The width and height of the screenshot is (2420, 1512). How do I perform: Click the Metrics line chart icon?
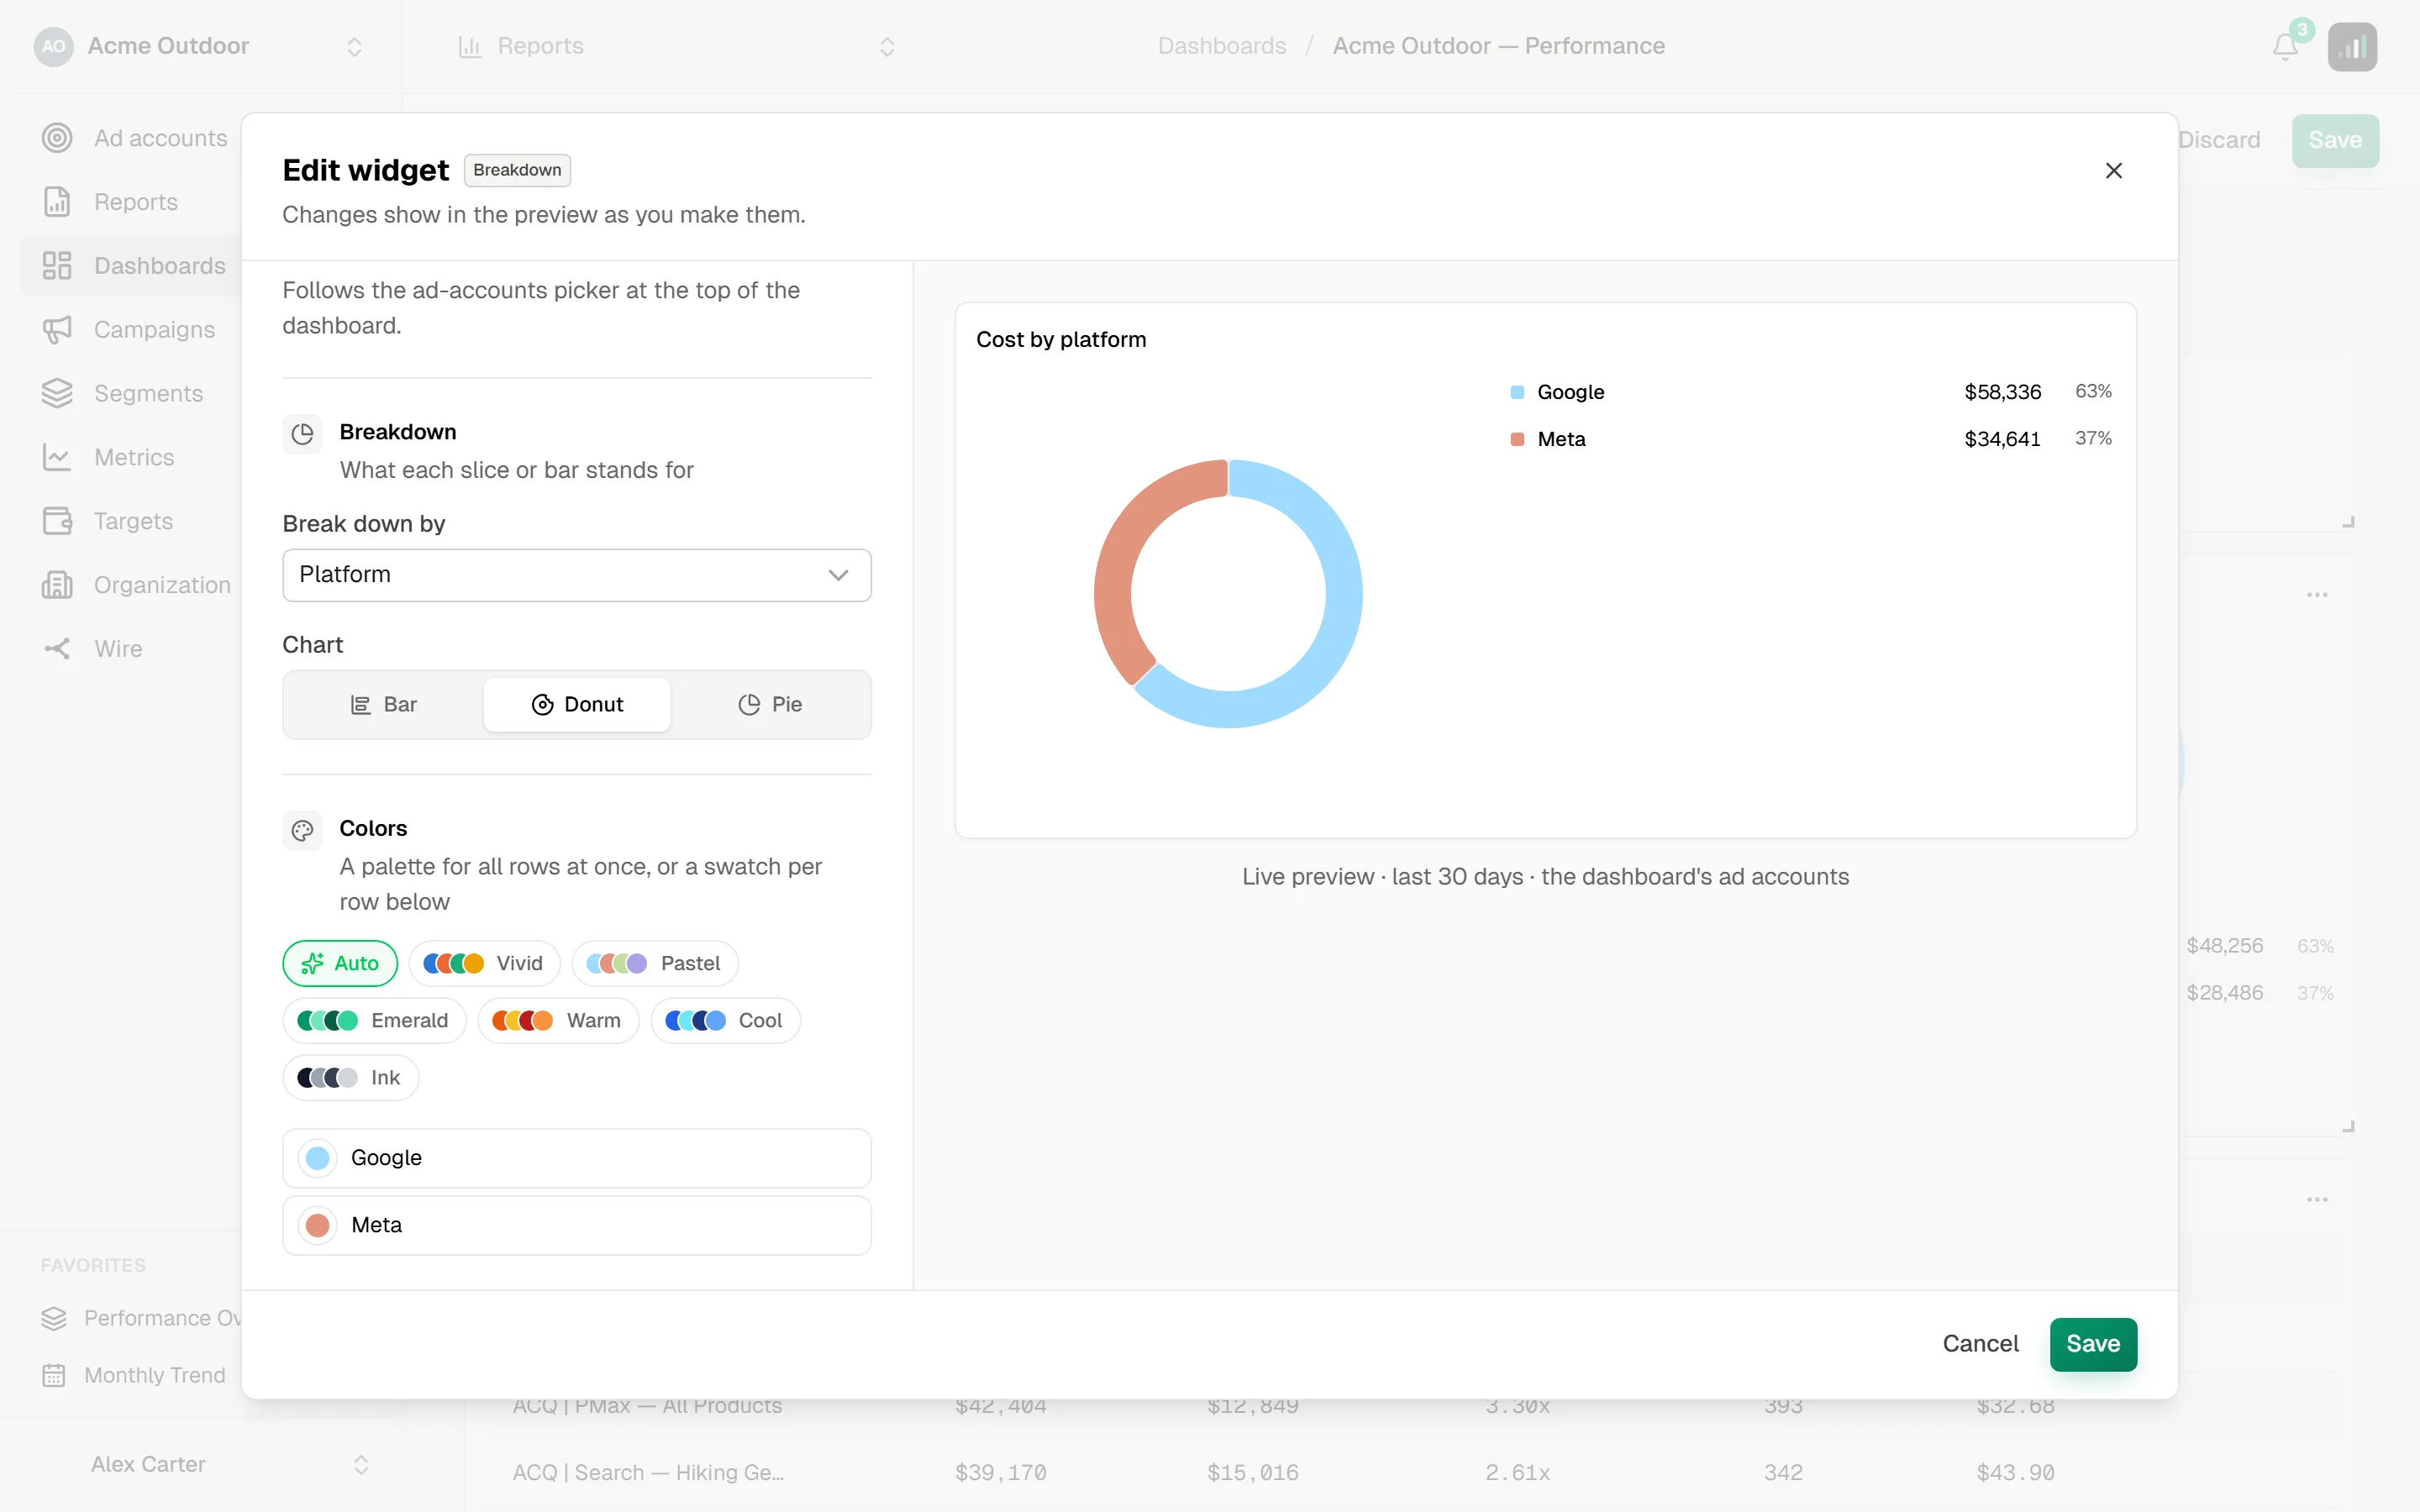click(x=57, y=457)
